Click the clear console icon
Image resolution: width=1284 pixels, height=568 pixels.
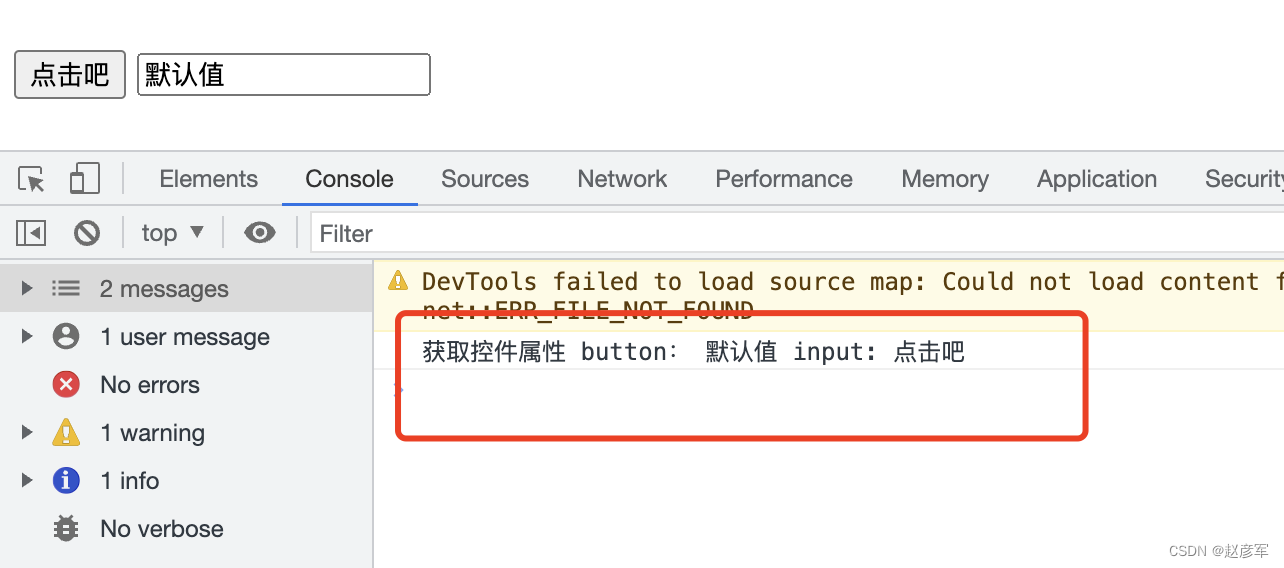click(87, 233)
